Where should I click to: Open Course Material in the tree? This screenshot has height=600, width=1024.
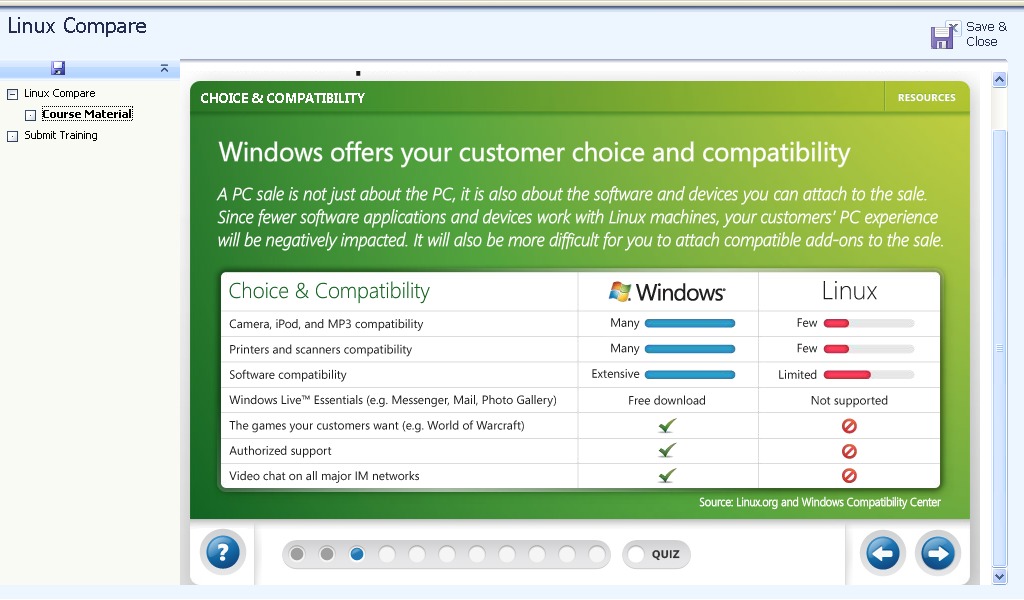click(x=87, y=114)
